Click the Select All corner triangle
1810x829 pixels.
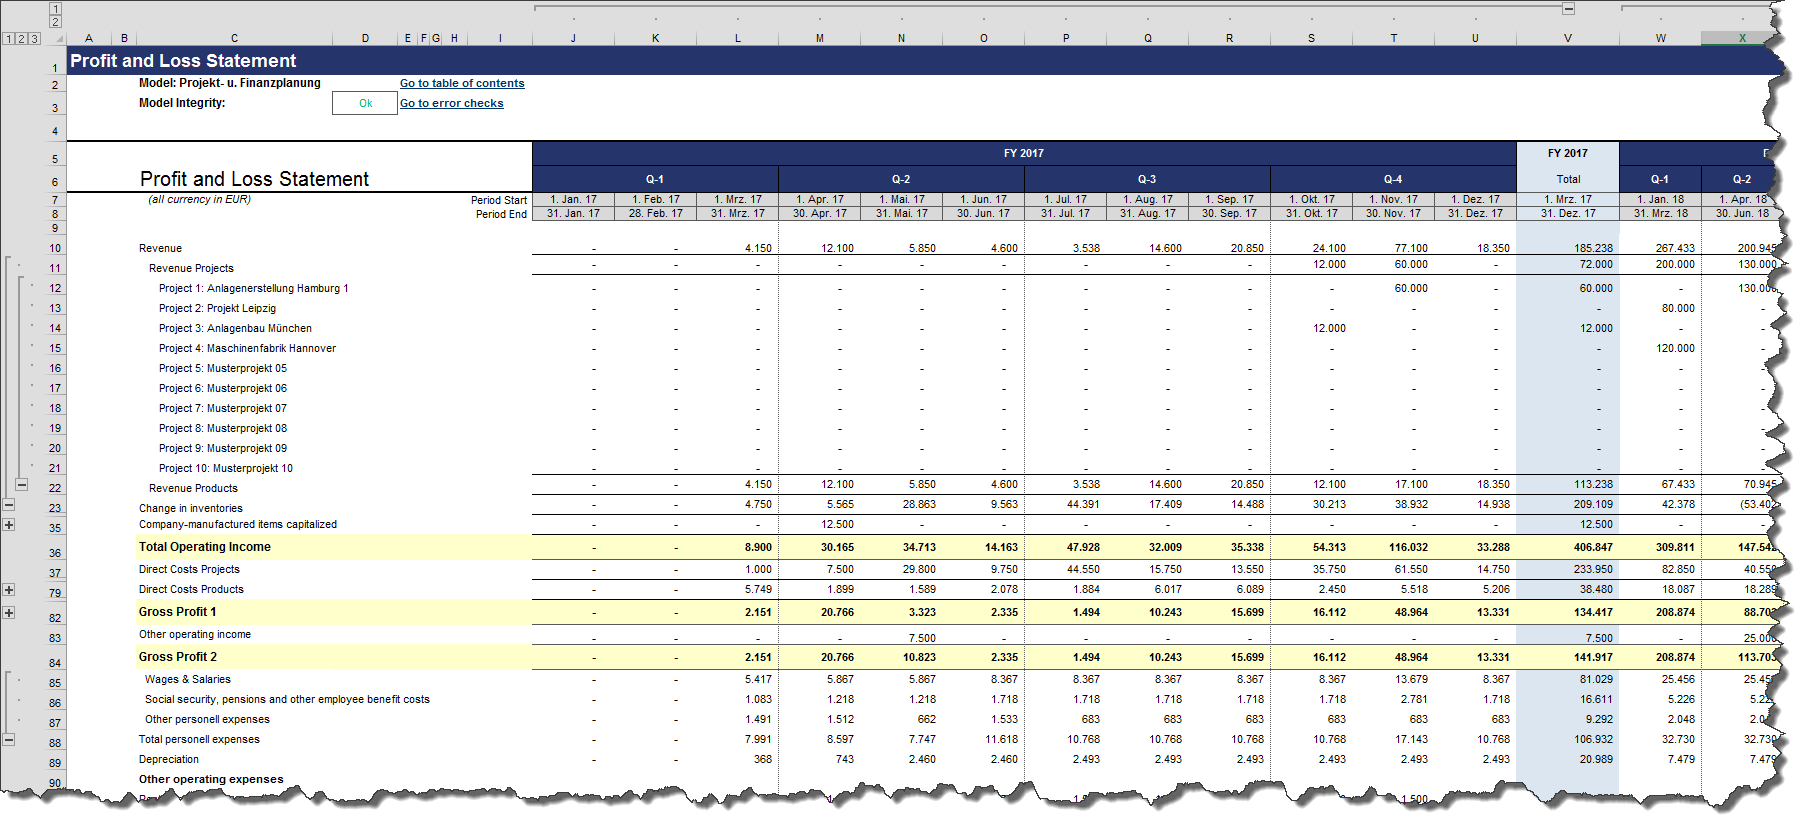58,38
